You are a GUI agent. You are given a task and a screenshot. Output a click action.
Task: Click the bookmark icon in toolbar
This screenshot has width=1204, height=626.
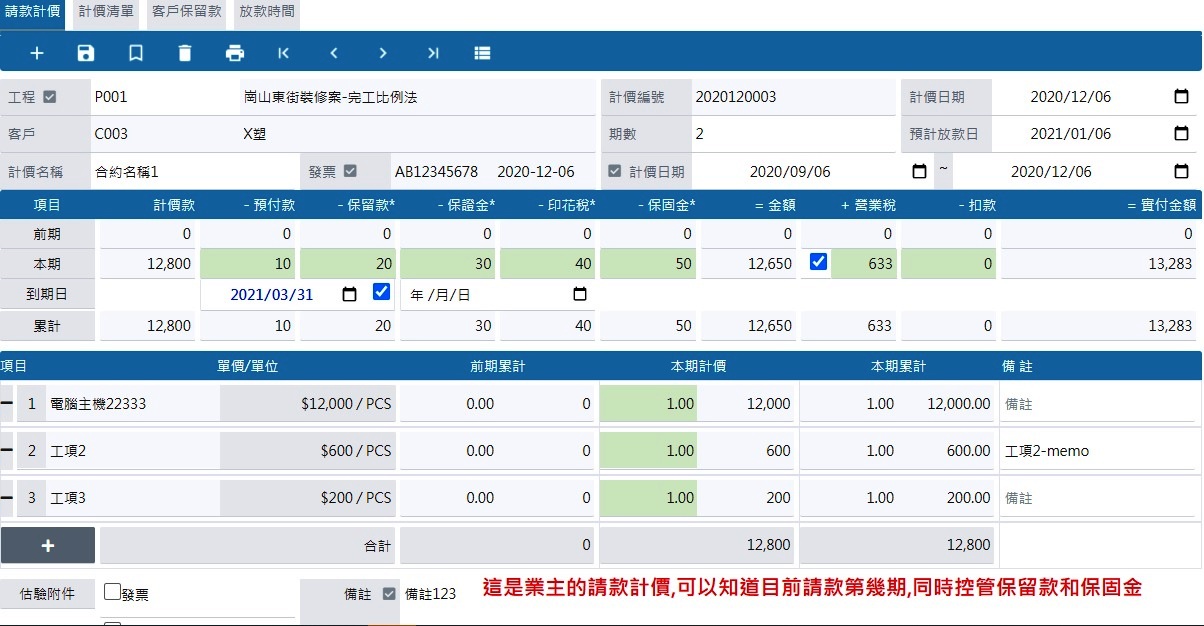pyautogui.click(x=135, y=53)
